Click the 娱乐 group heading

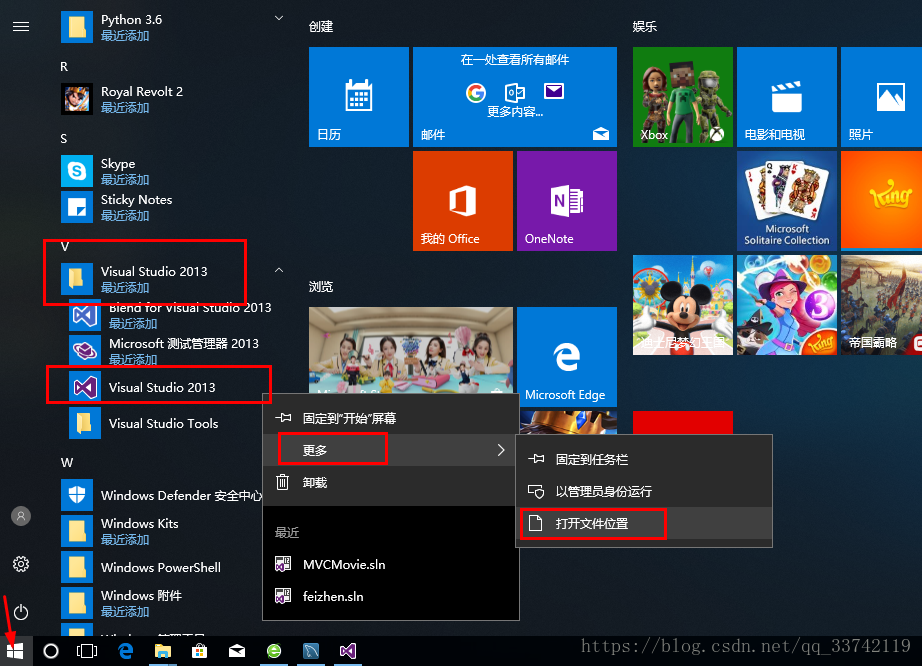pyautogui.click(x=644, y=26)
